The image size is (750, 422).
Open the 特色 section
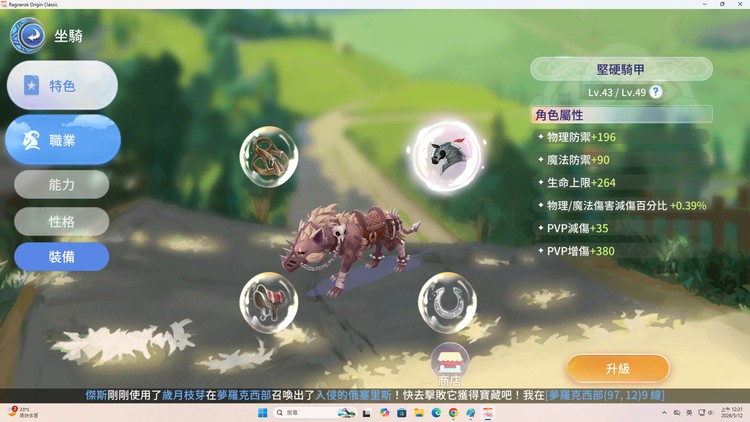pyautogui.click(x=62, y=86)
